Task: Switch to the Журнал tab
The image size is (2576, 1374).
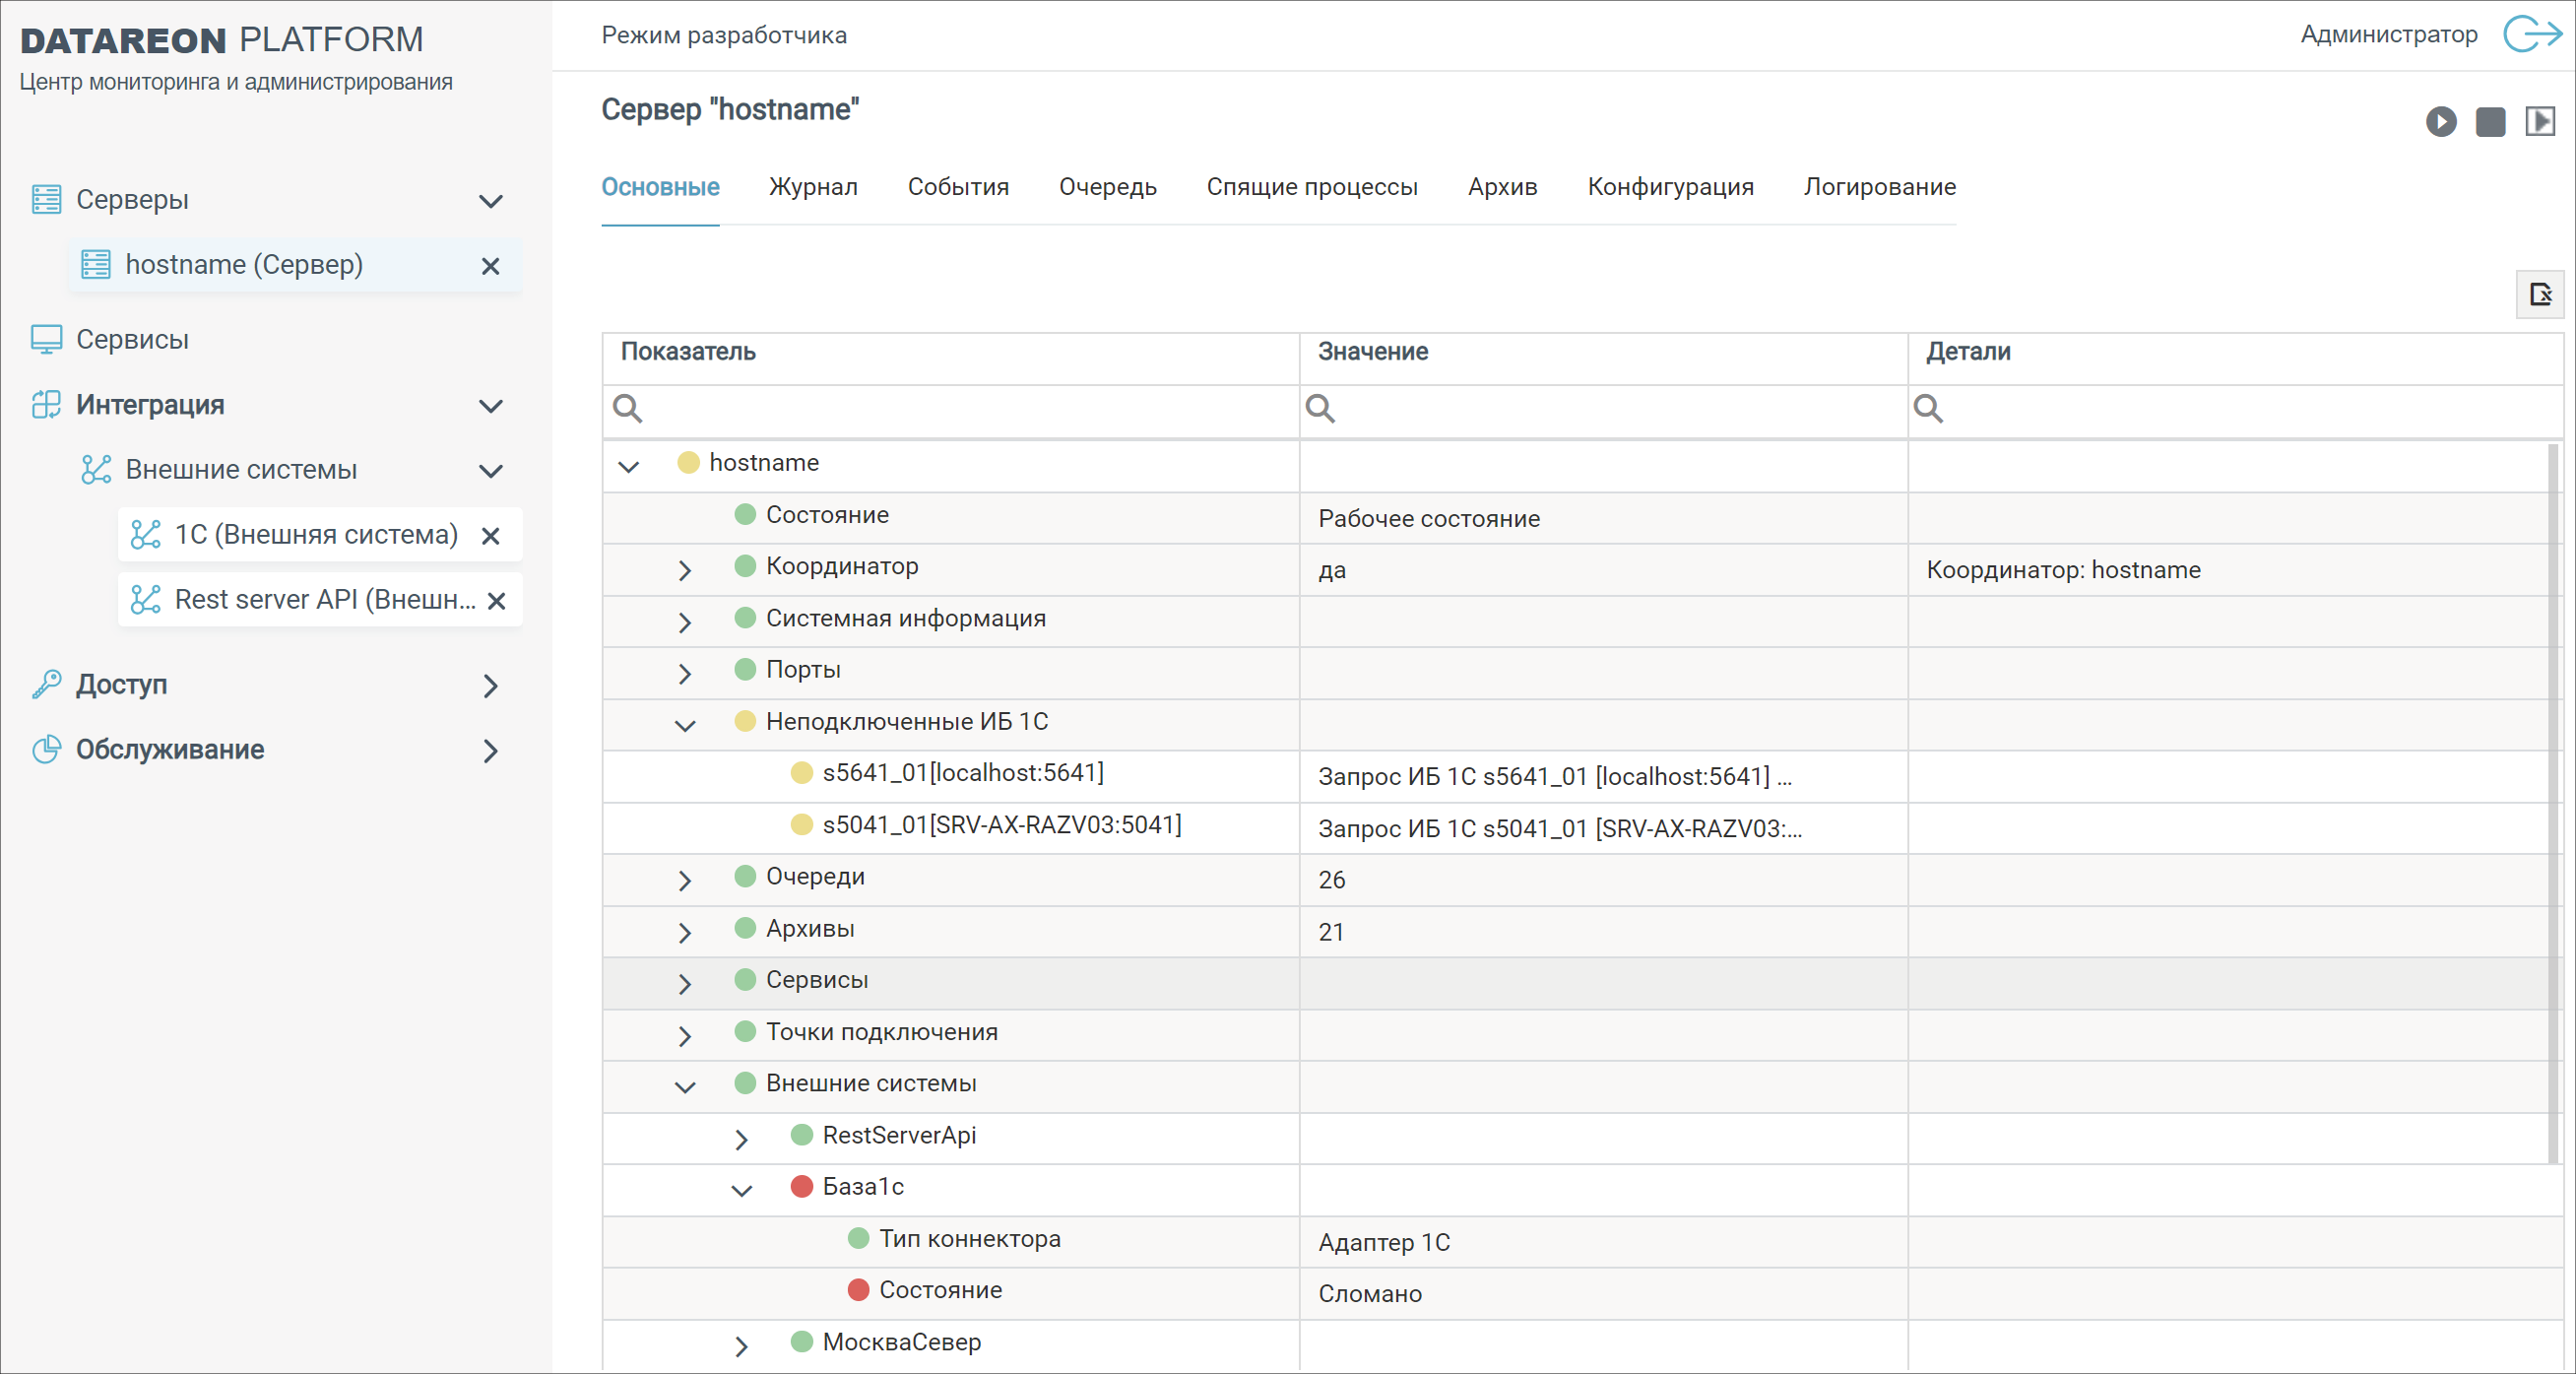Action: coord(813,187)
